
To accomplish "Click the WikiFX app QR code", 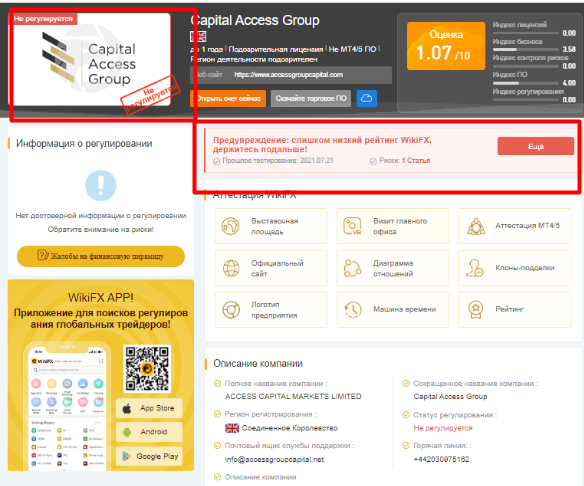I will (147, 368).
